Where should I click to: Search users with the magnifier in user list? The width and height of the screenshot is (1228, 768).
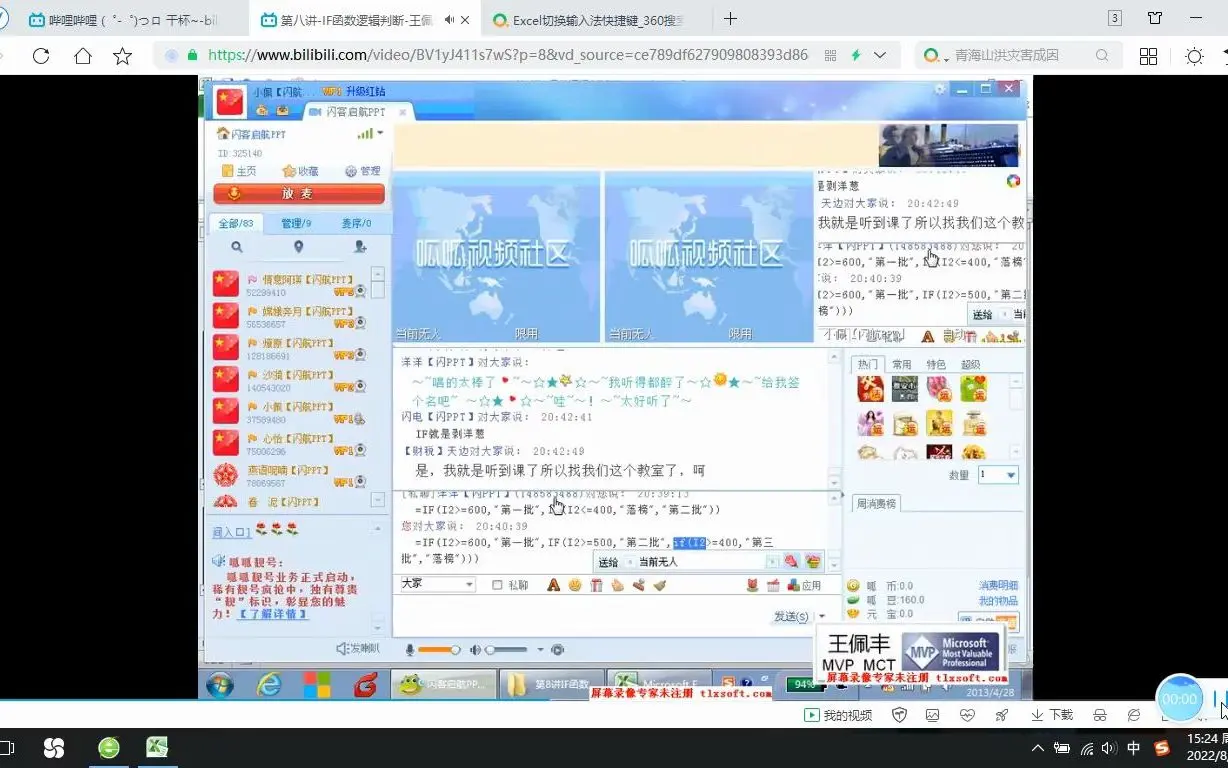237,247
